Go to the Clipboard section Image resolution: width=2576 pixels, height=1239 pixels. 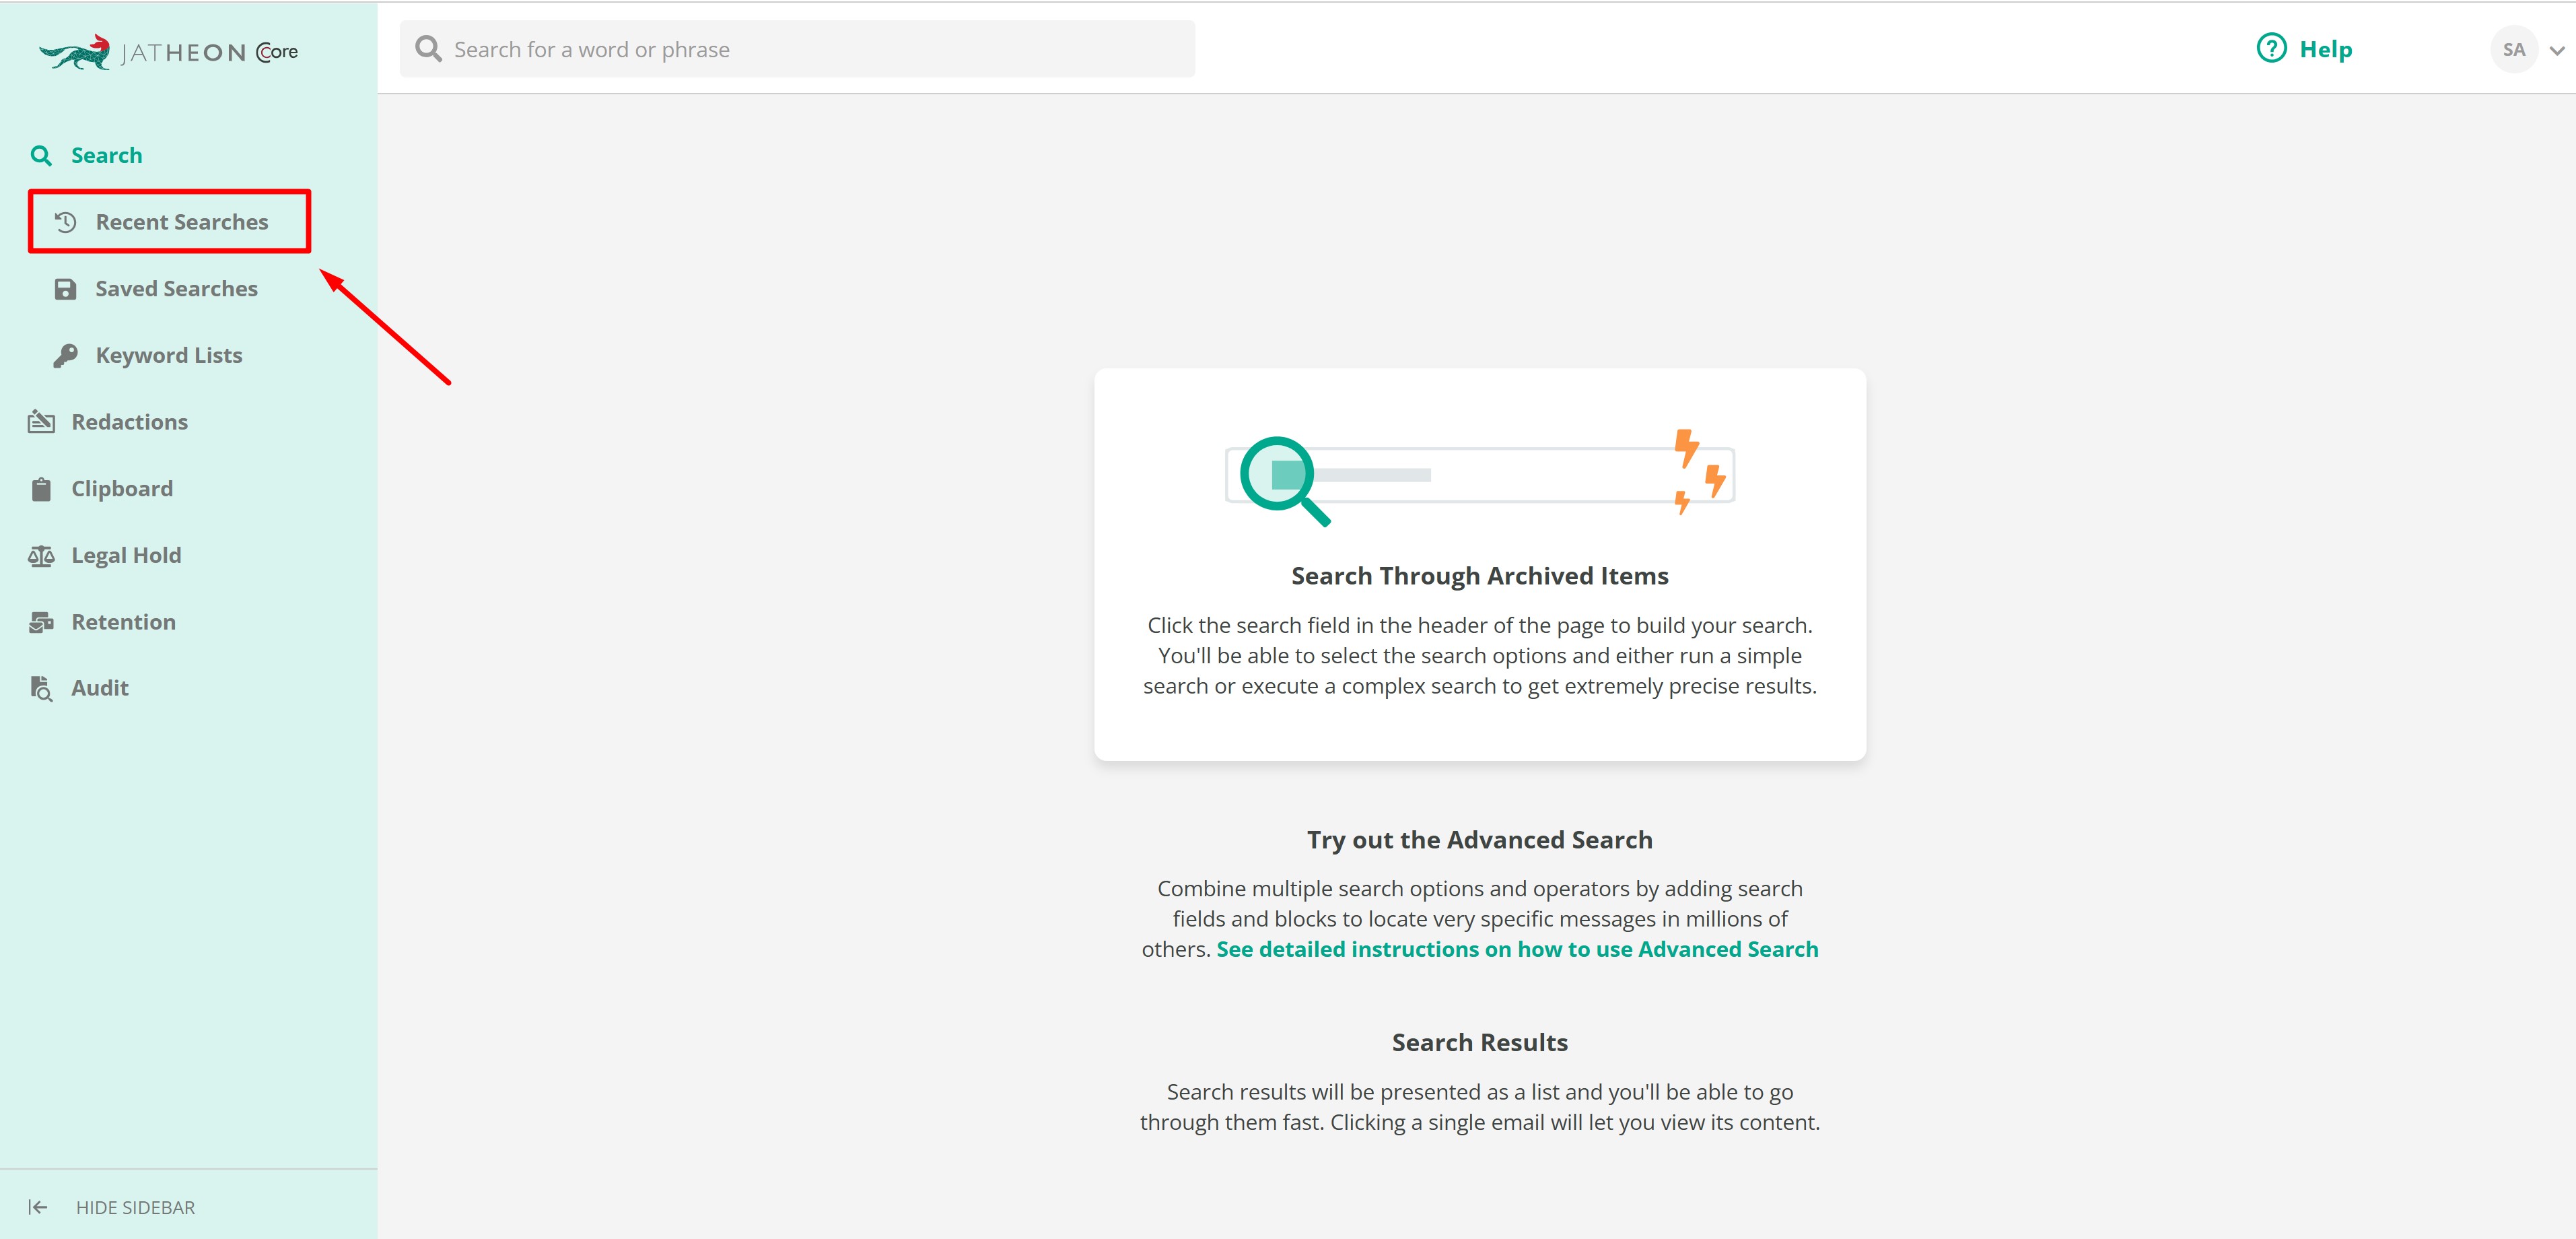122,488
